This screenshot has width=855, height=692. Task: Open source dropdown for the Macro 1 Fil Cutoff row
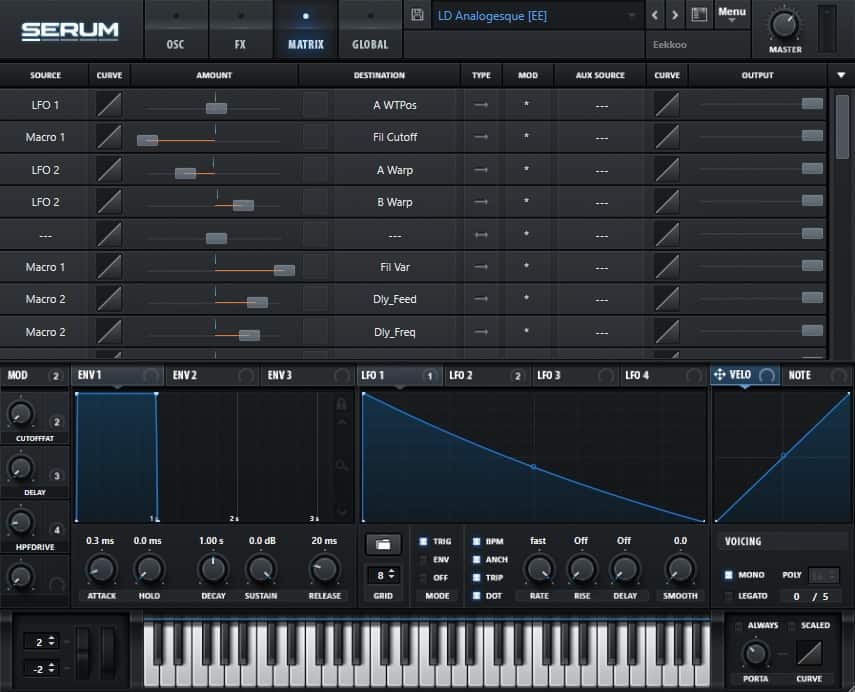[x=45, y=137]
